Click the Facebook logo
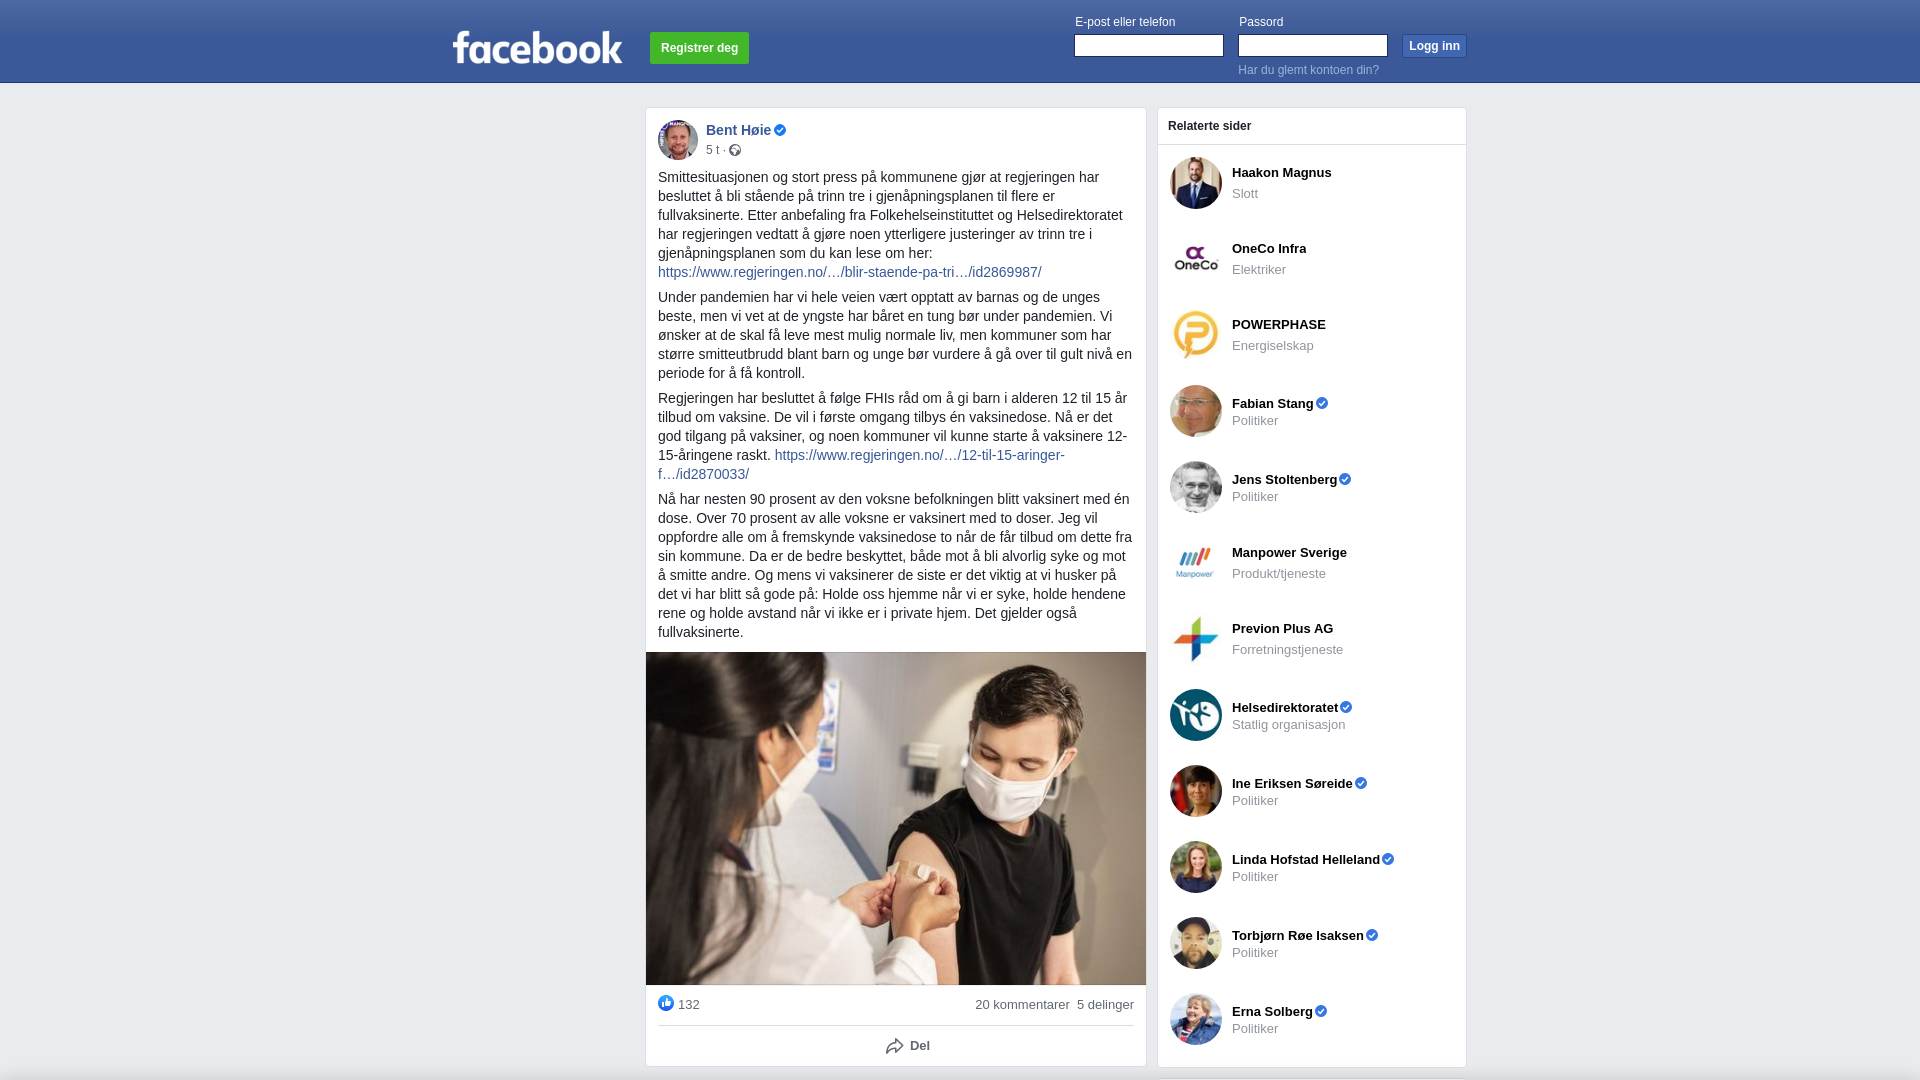The height and width of the screenshot is (1080, 1920). (x=537, y=47)
